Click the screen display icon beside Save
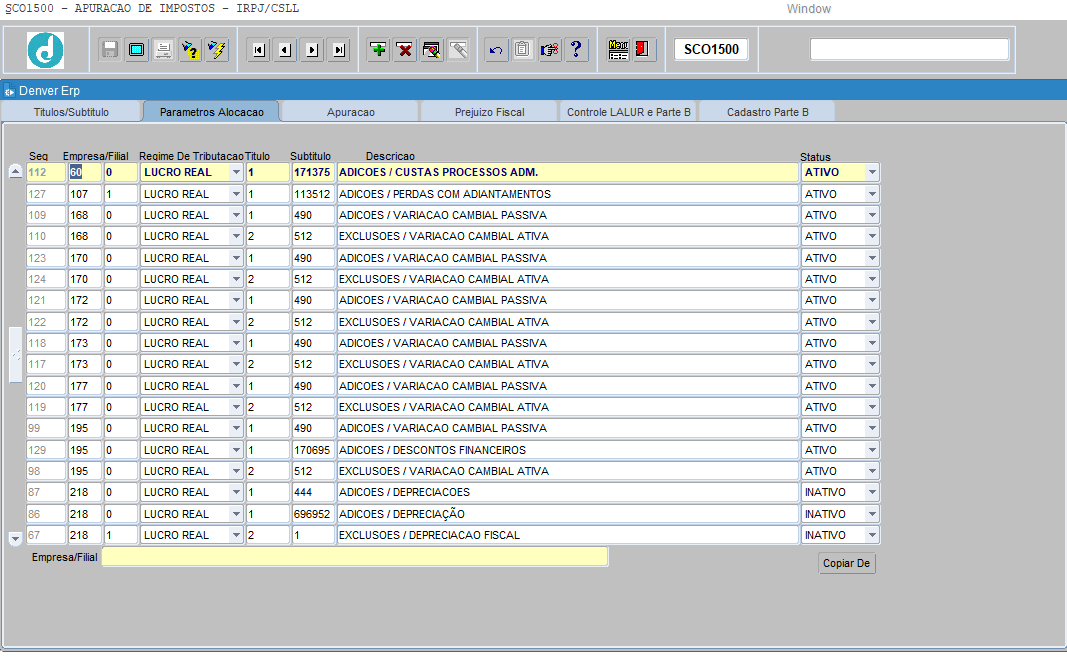 tap(137, 50)
